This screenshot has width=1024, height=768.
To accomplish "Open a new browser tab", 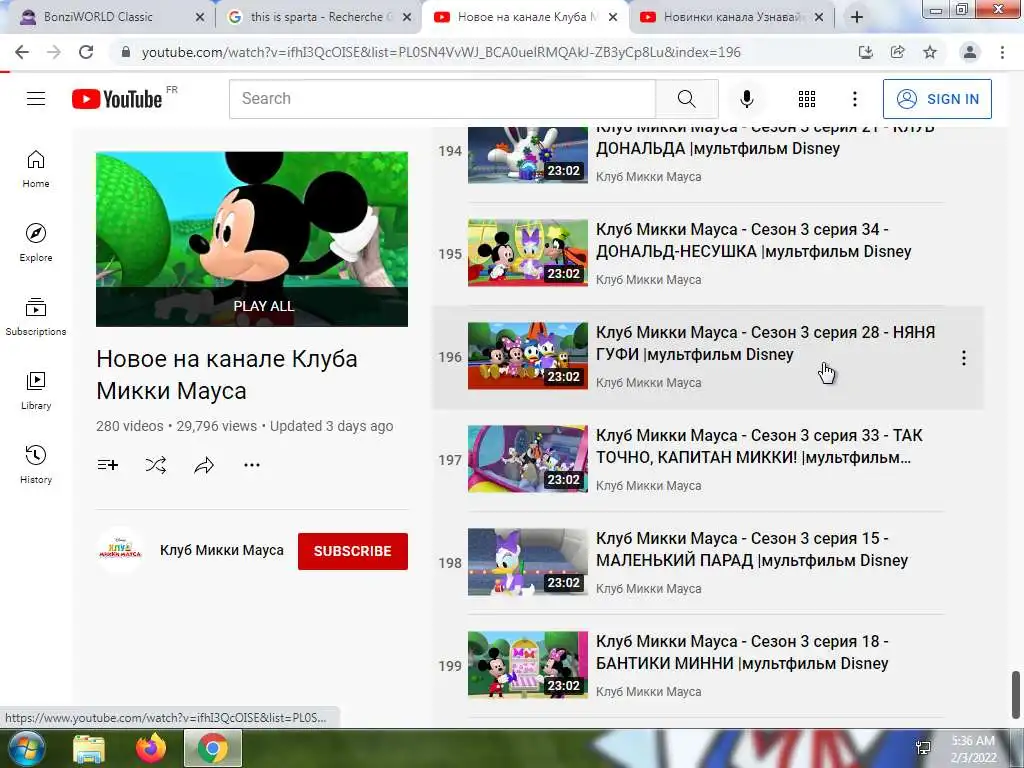I will tap(857, 17).
